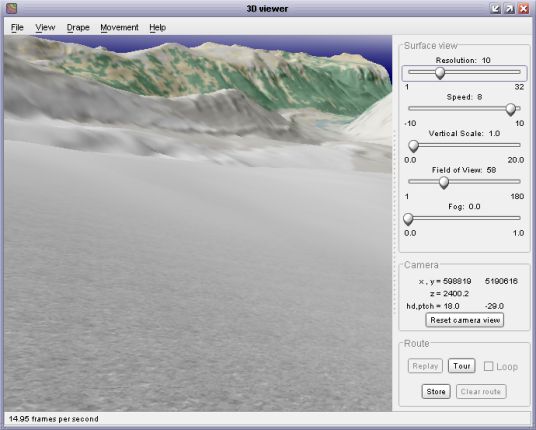Click the Vertical Scale slider handle
The width and height of the screenshot is (536, 430).
point(414,146)
